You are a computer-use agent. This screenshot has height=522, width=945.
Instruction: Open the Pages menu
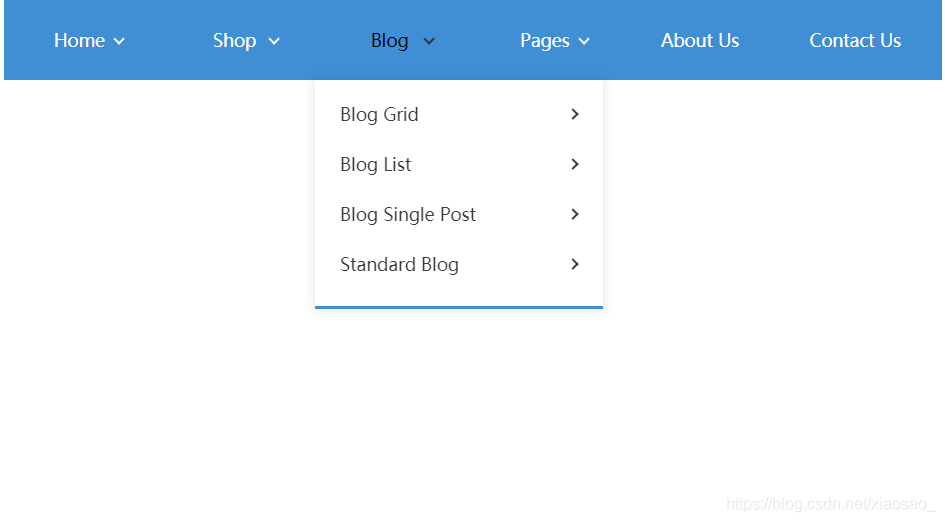(x=545, y=40)
